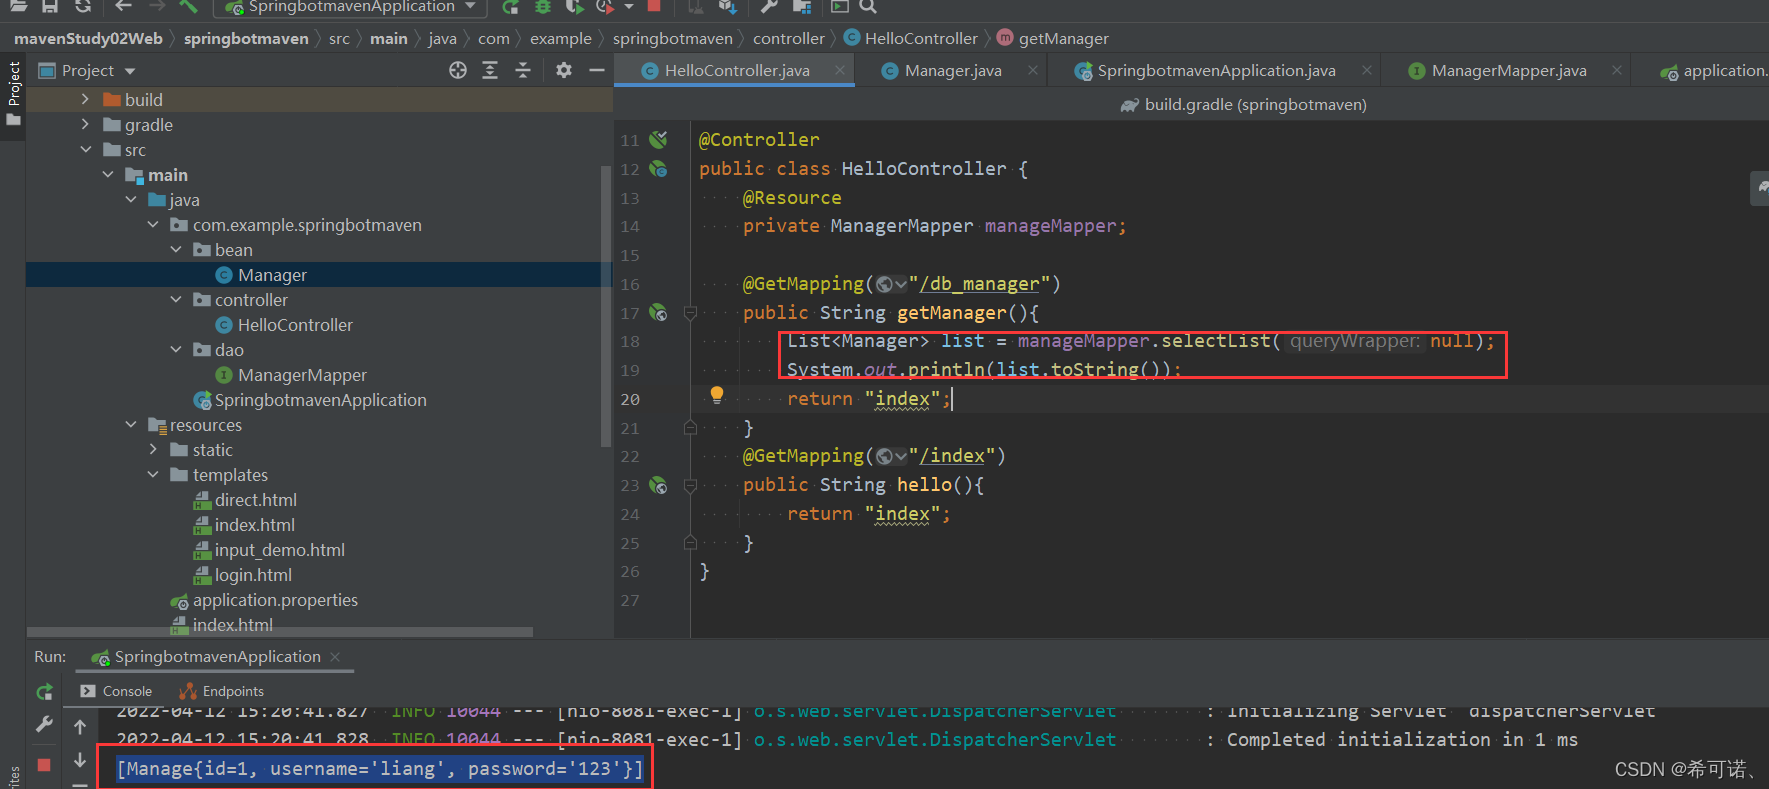Stop the application with the red square in top toolbar

654,6
